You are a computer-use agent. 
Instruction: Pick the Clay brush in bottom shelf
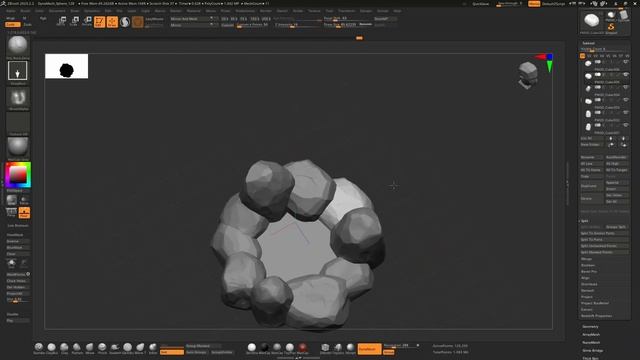[64, 347]
